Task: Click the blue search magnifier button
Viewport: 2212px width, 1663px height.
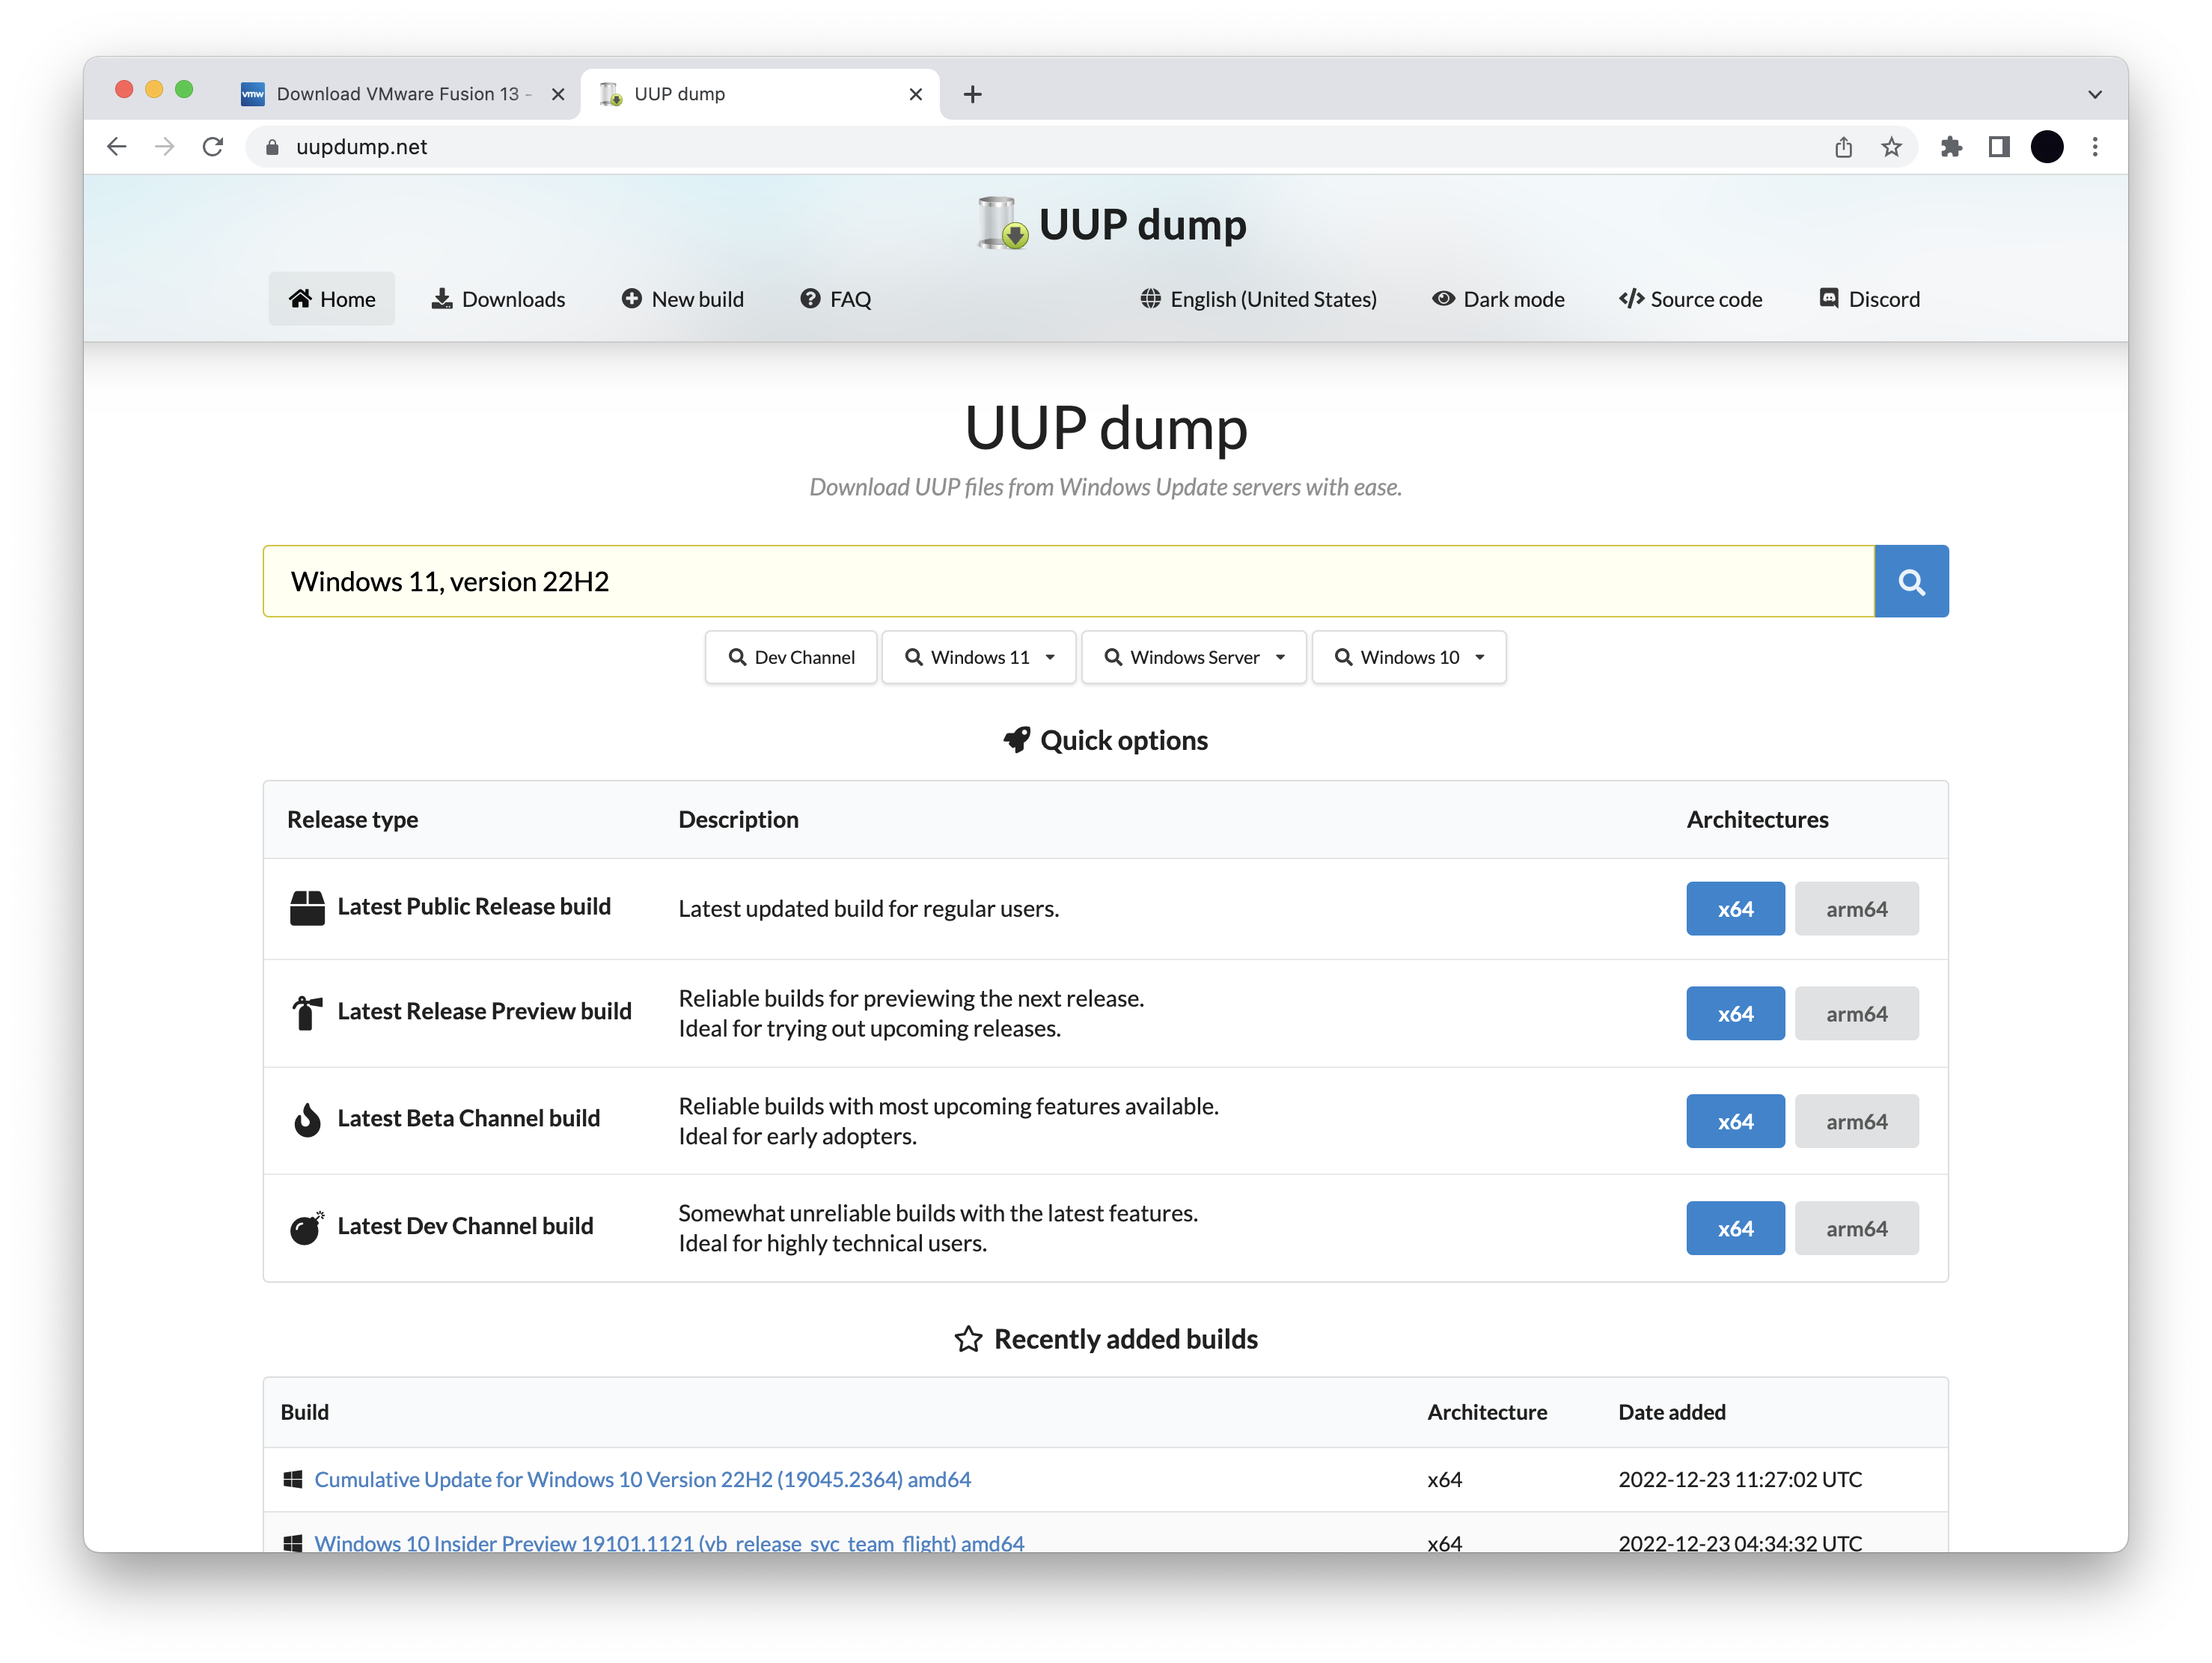Action: coord(1910,581)
